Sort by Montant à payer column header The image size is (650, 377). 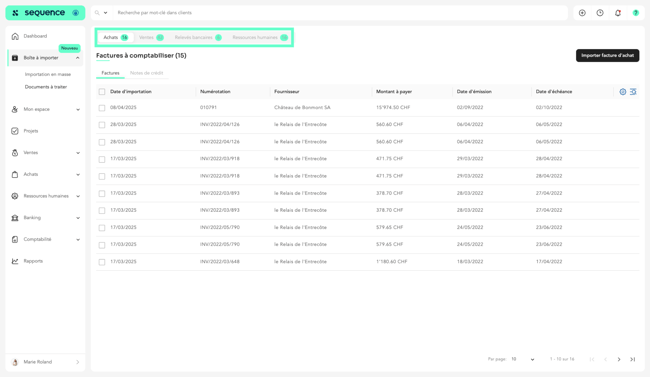[x=394, y=92]
